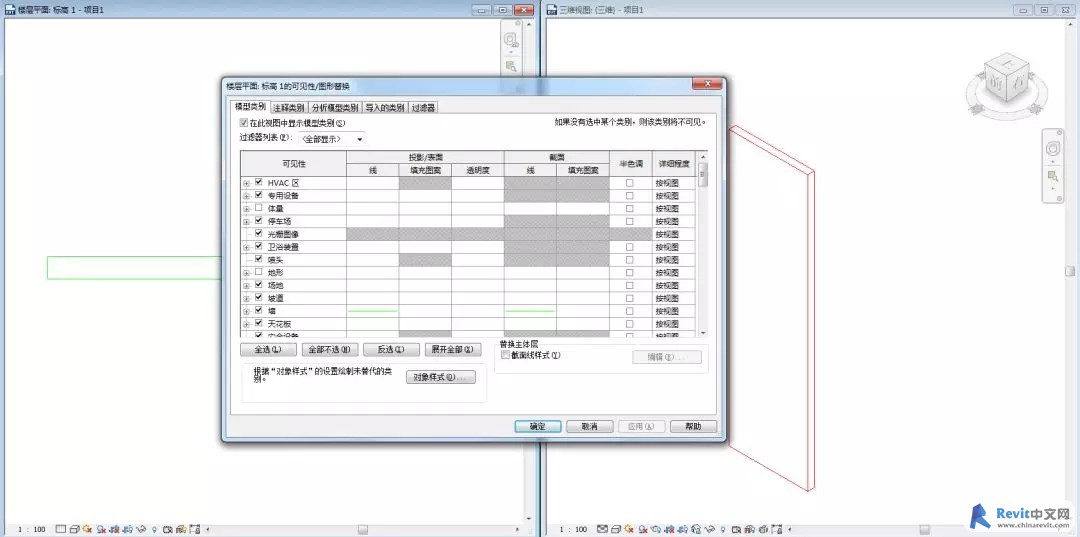Check the halftone box for 专用设备 row
1080x537 pixels.
(x=630, y=196)
